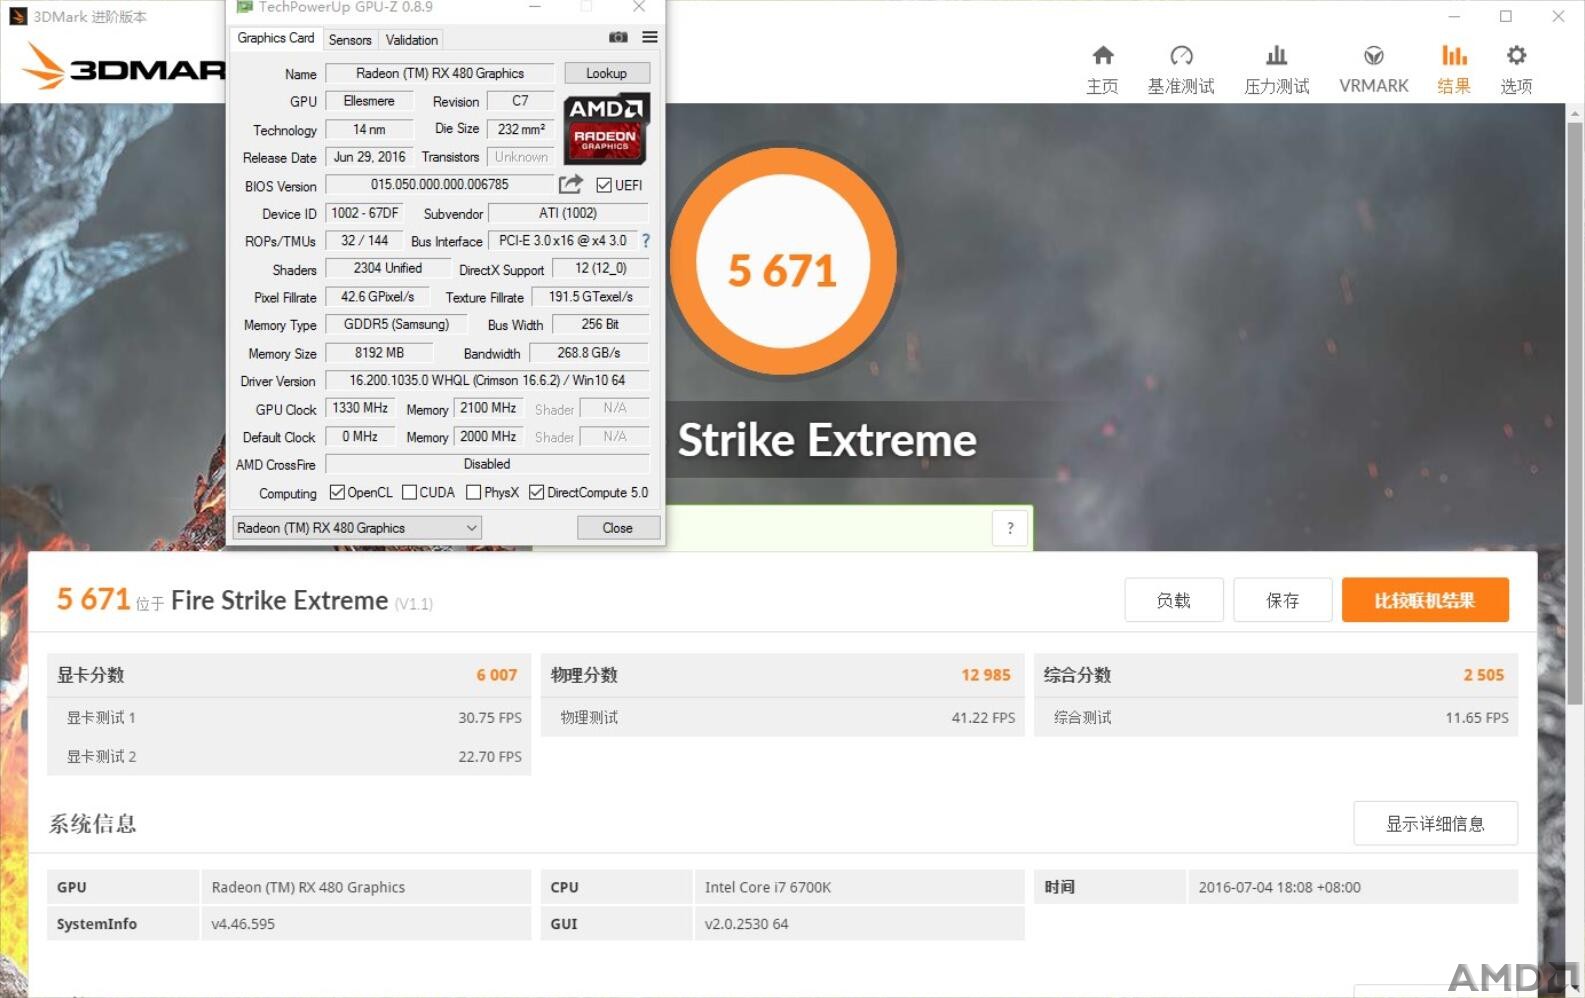The height and width of the screenshot is (998, 1585).
Task: Open the 压力测试 stress test section
Action: coord(1277,70)
